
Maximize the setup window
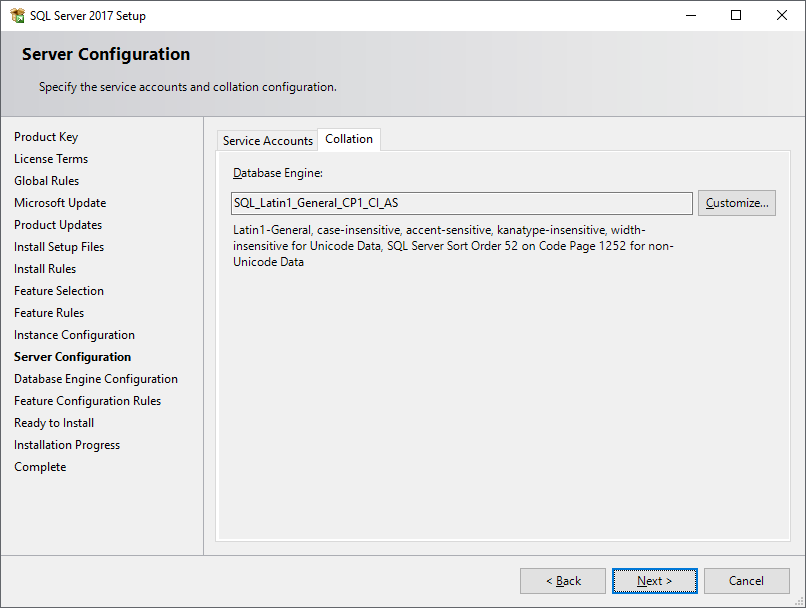[736, 15]
